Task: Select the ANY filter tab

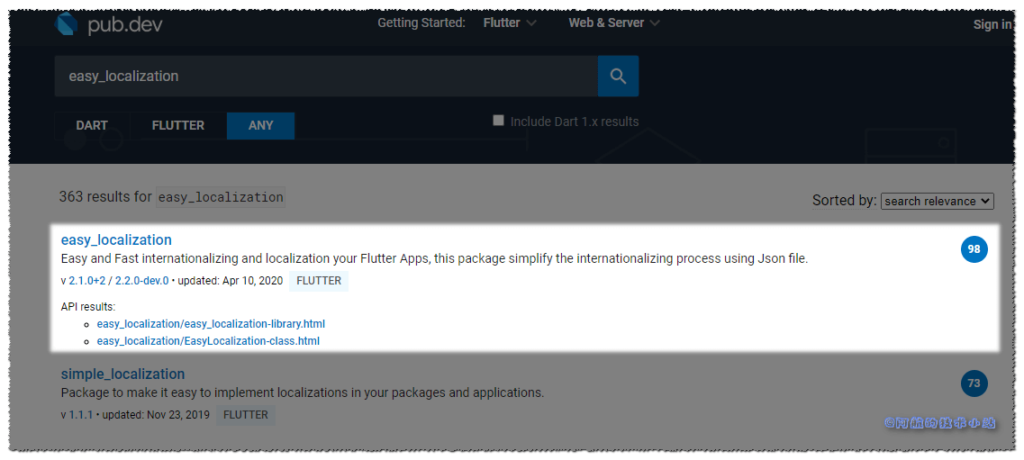Action: (x=261, y=126)
